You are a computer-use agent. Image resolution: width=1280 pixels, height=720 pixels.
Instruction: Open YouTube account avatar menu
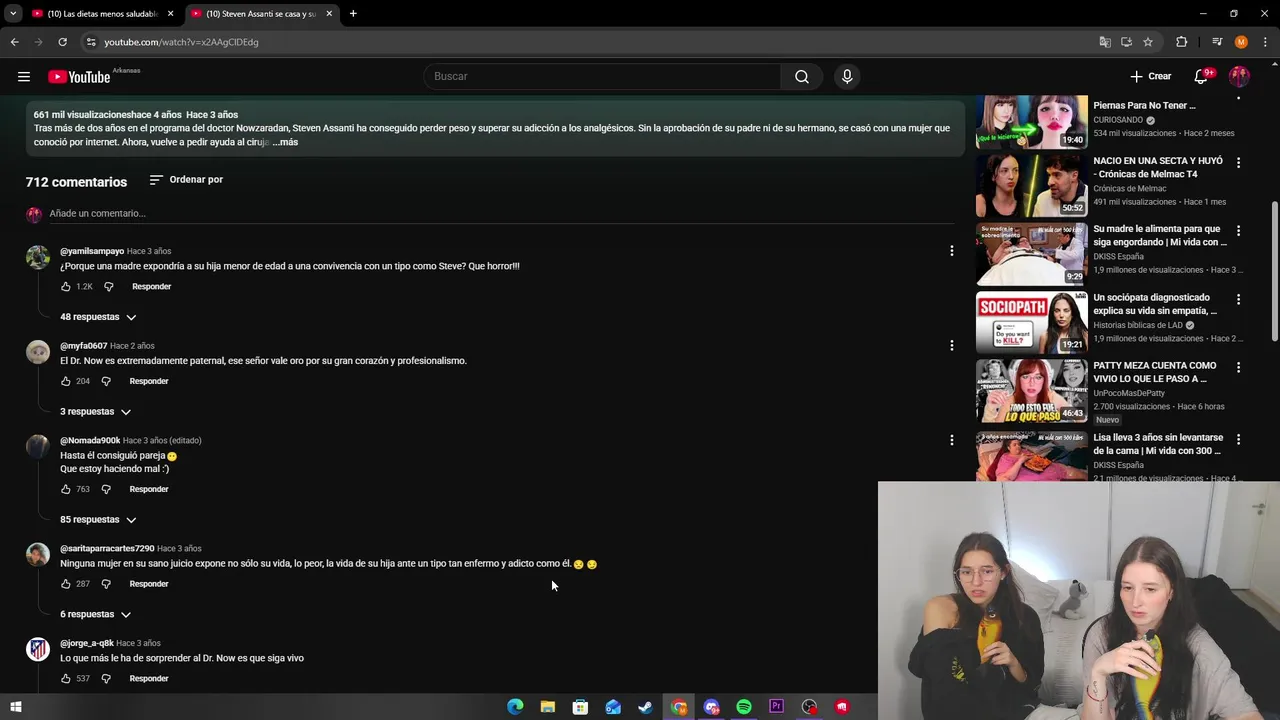[x=1239, y=77]
